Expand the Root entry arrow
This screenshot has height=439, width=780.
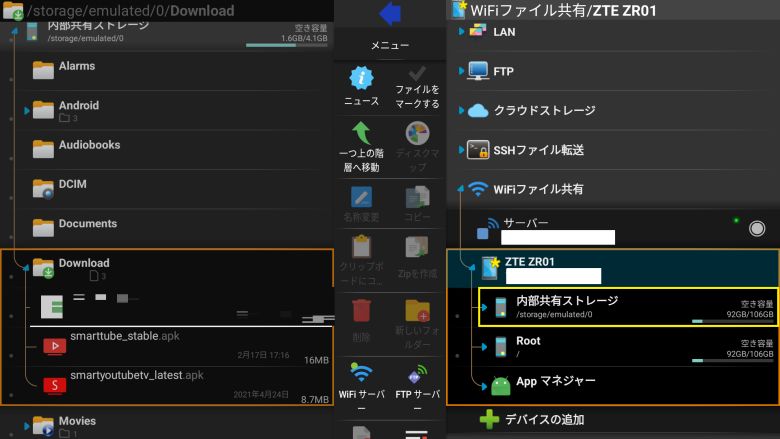[x=484, y=347]
